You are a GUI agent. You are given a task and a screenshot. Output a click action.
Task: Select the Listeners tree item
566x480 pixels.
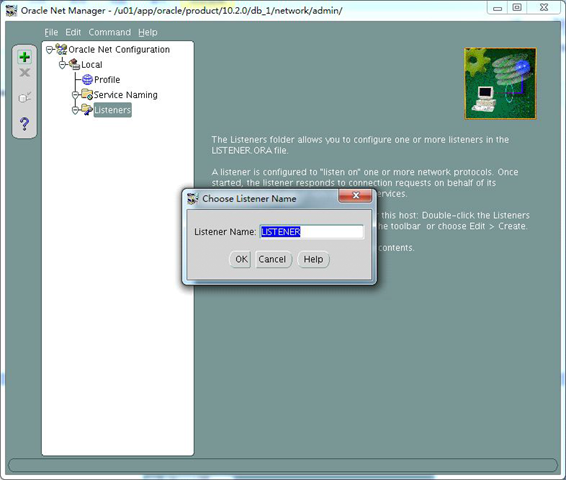click(x=113, y=110)
